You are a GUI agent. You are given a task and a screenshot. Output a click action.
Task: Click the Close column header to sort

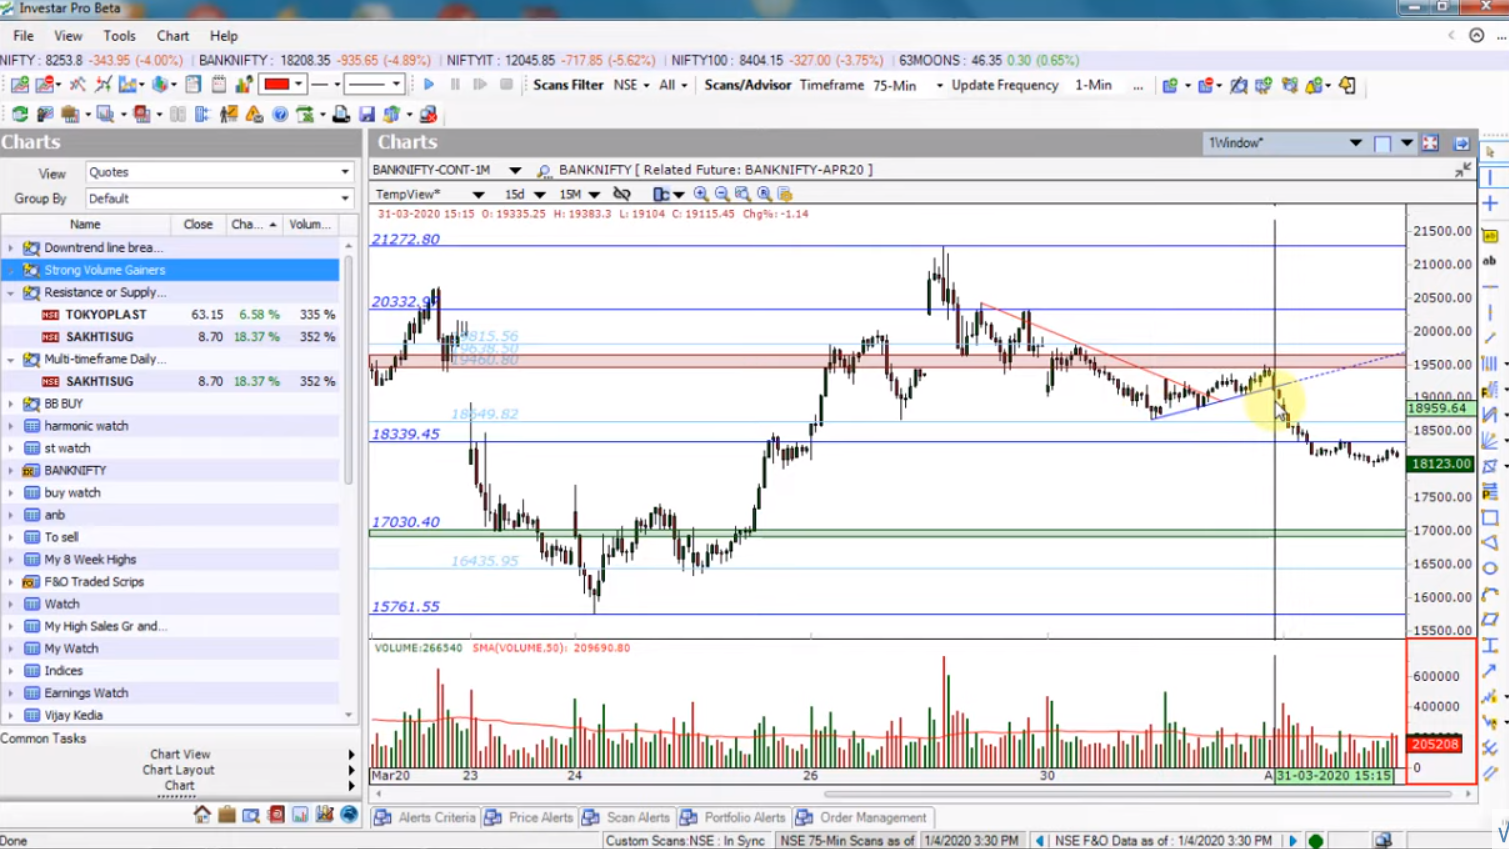[198, 225]
